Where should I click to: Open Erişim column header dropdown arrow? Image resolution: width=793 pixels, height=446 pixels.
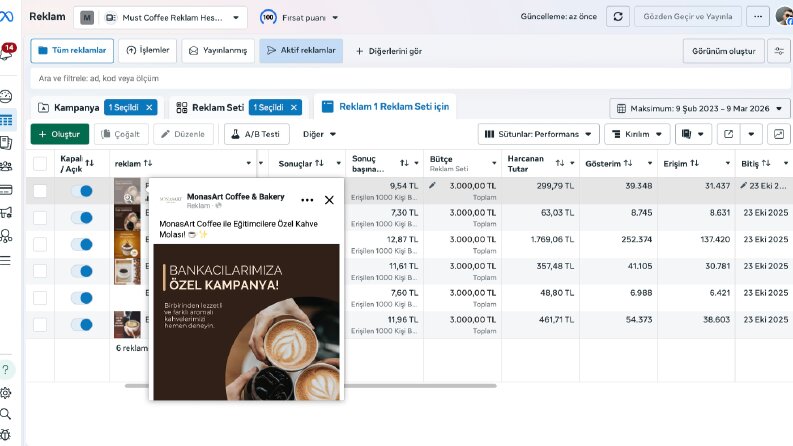click(728, 163)
